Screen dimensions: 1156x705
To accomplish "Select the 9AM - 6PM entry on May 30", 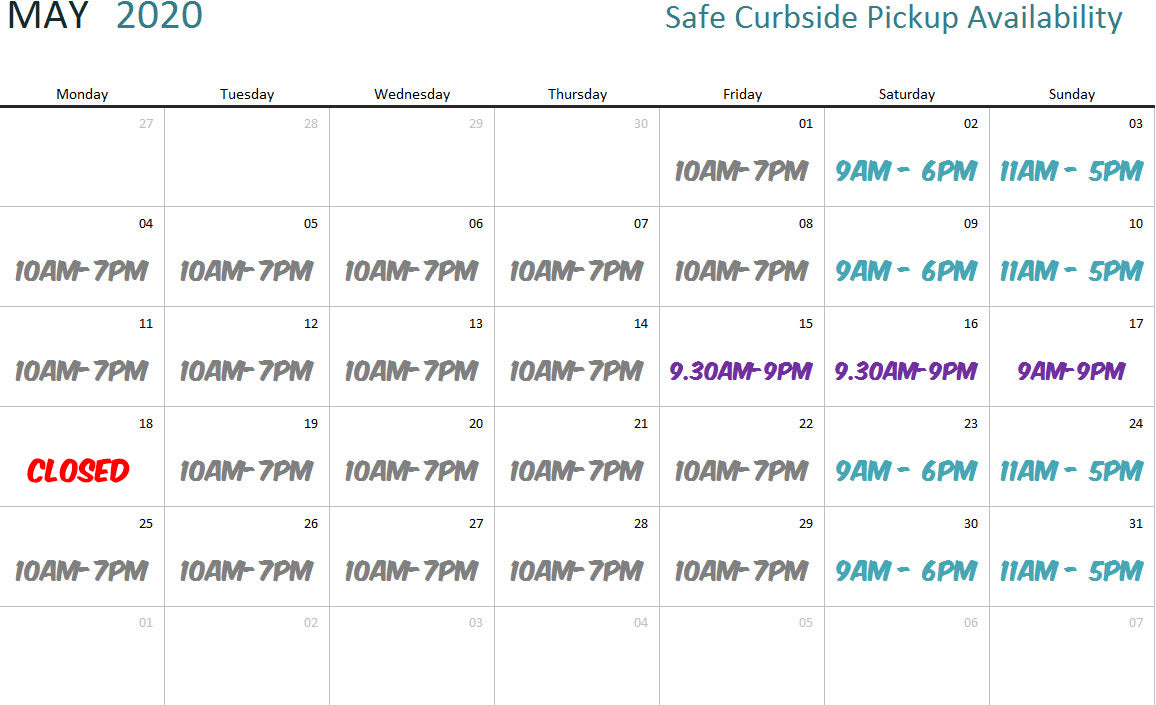I will pyautogui.click(x=906, y=571).
